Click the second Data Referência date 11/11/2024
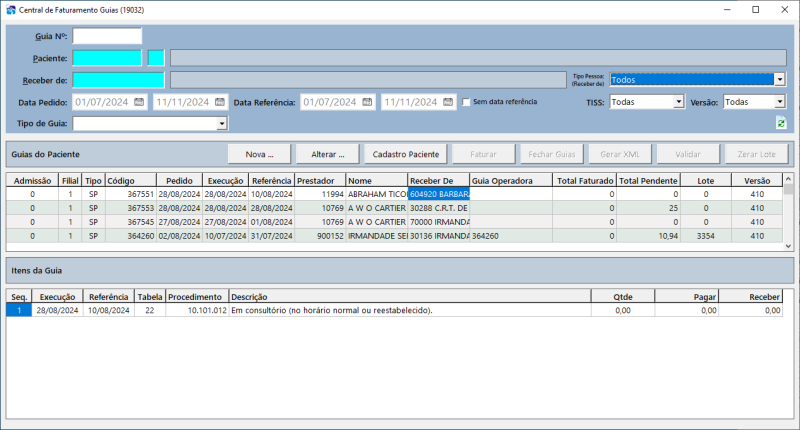Image resolution: width=800 pixels, height=430 pixels. tap(411, 102)
